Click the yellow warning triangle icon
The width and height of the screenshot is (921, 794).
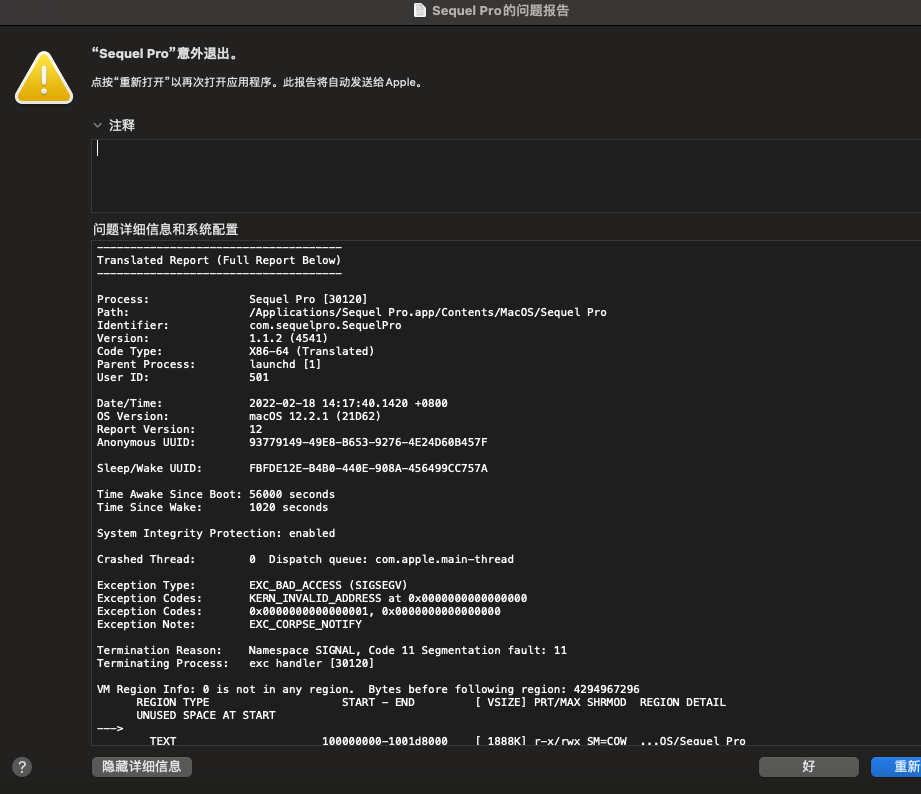[44, 78]
